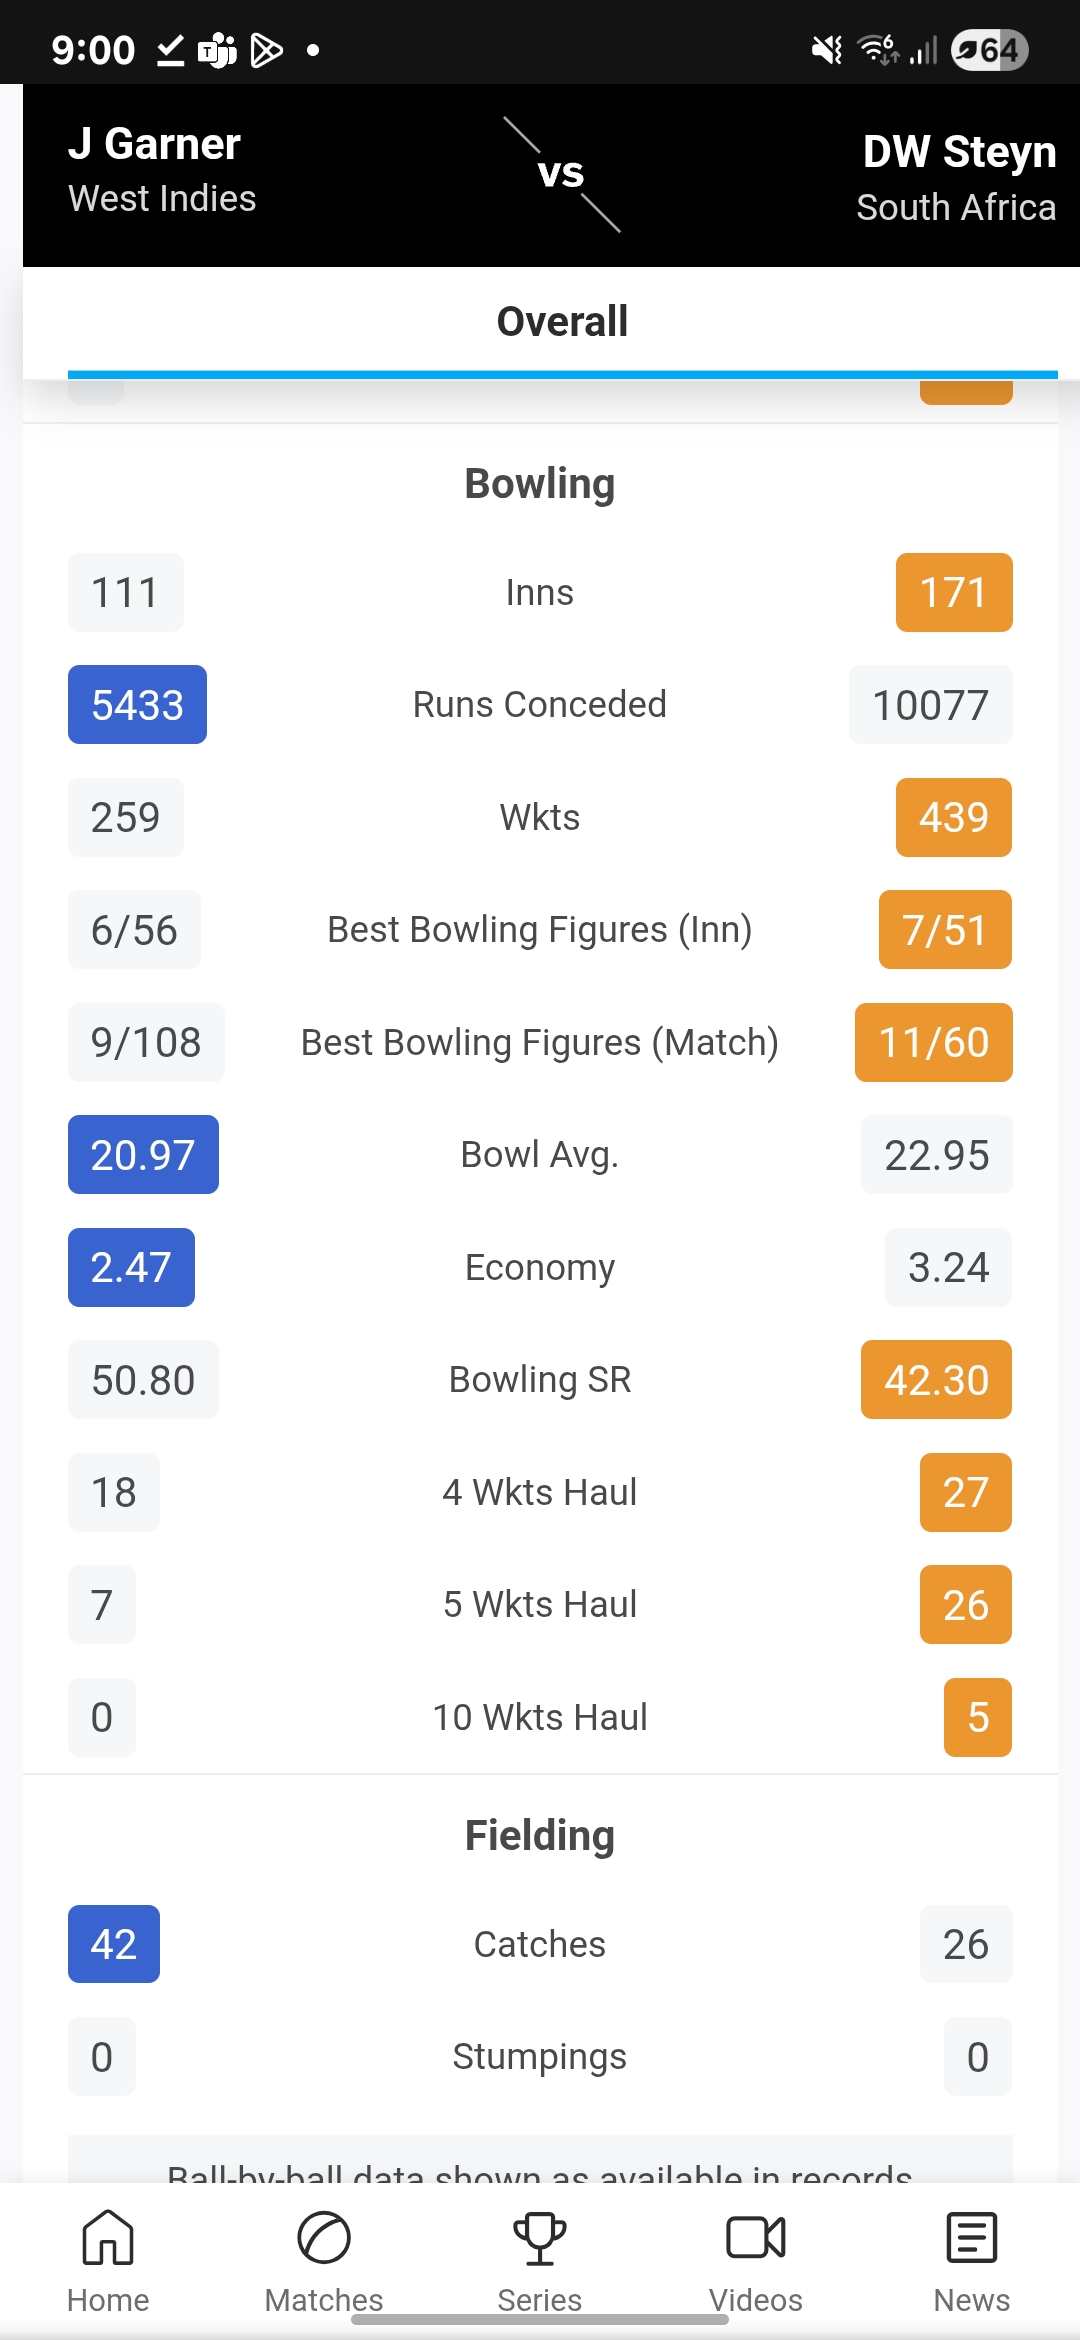Tap Garner's 20.97 bowling average value
Viewport: 1080px width, 2340px height.
[x=143, y=1155]
